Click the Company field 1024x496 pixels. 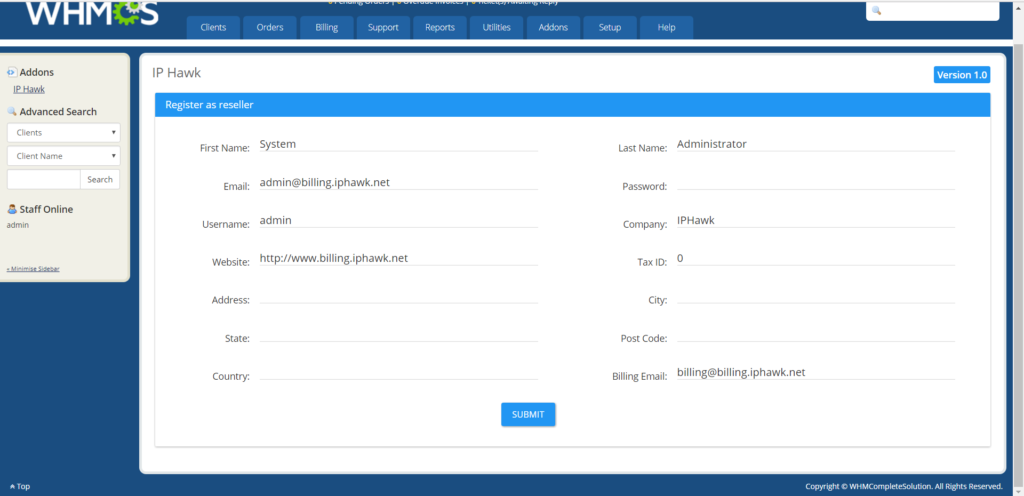[816, 221]
